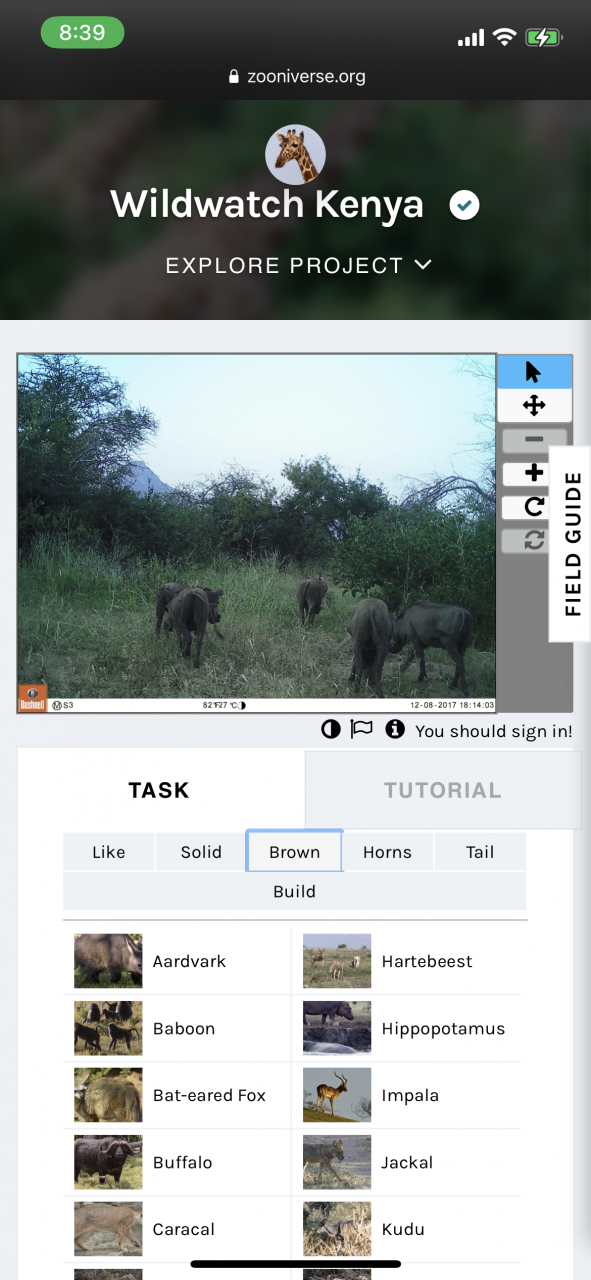Open the Field Guide panel
Screen dimensions: 591x1280
click(x=572, y=544)
